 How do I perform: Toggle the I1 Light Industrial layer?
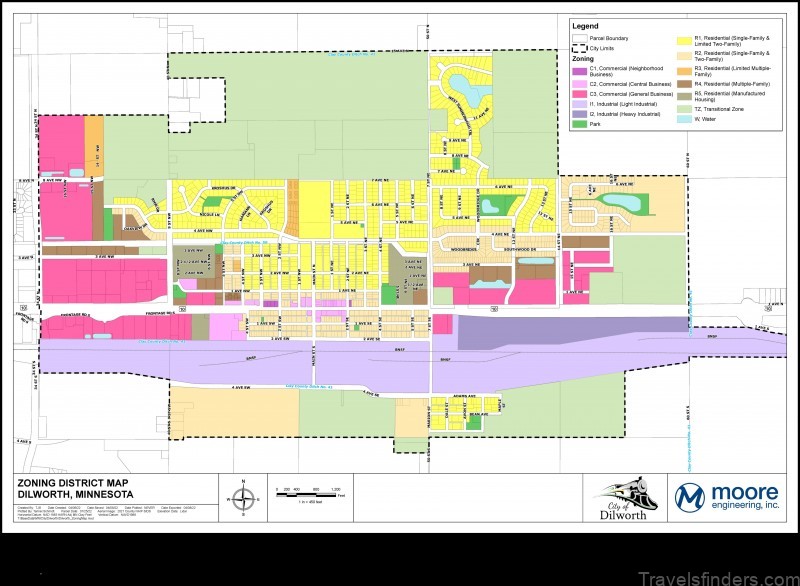click(580, 104)
